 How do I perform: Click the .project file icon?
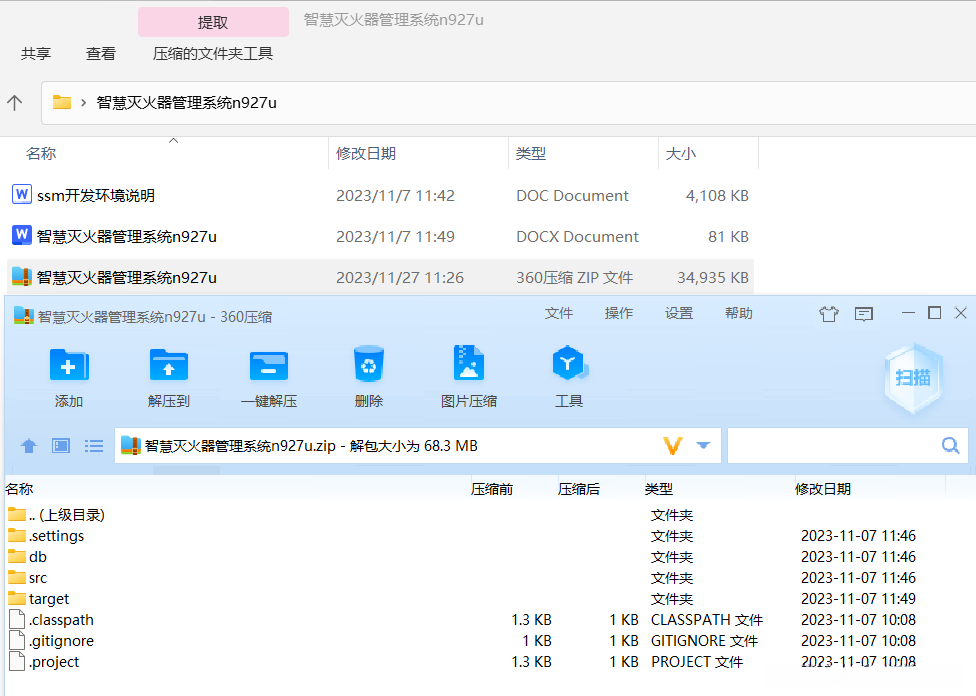17,662
